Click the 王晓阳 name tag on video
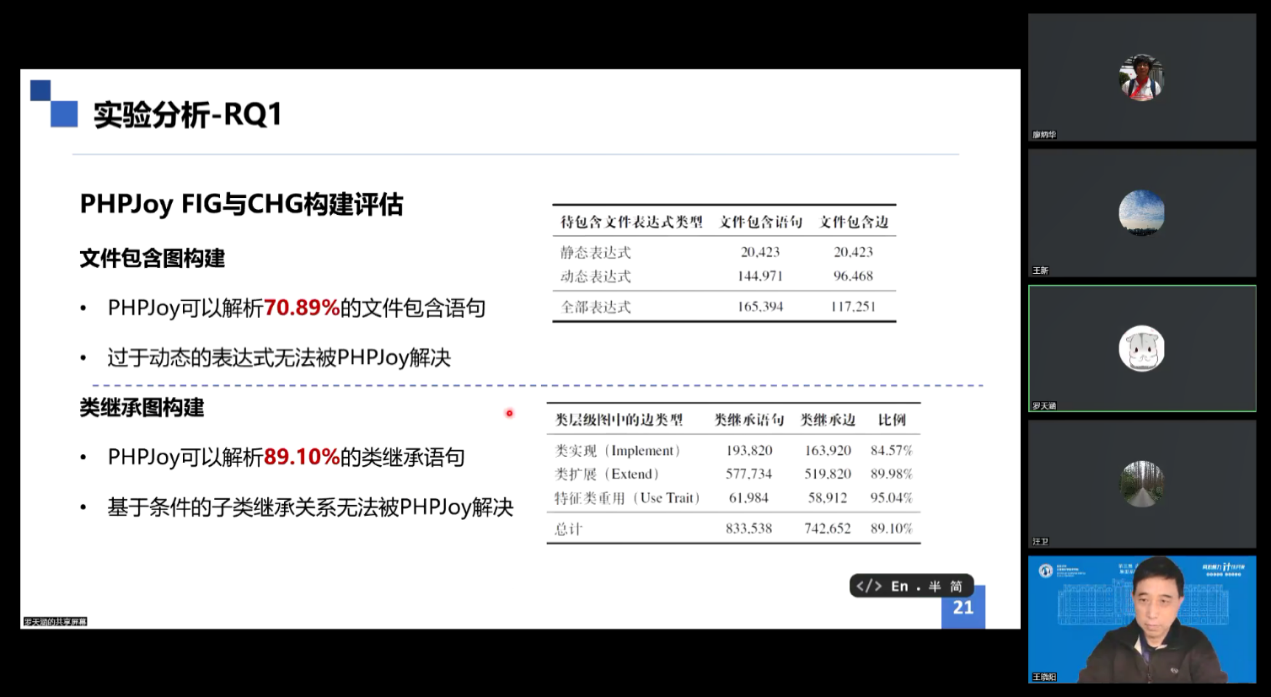Image resolution: width=1271 pixels, height=697 pixels. [x=1044, y=677]
